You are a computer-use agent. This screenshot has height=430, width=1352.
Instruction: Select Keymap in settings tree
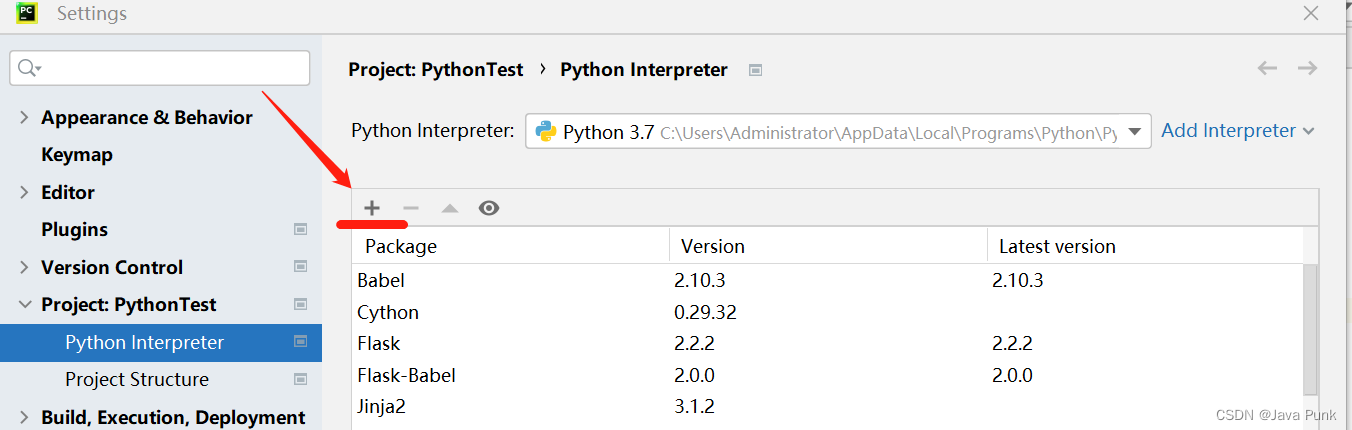pyautogui.click(x=77, y=155)
